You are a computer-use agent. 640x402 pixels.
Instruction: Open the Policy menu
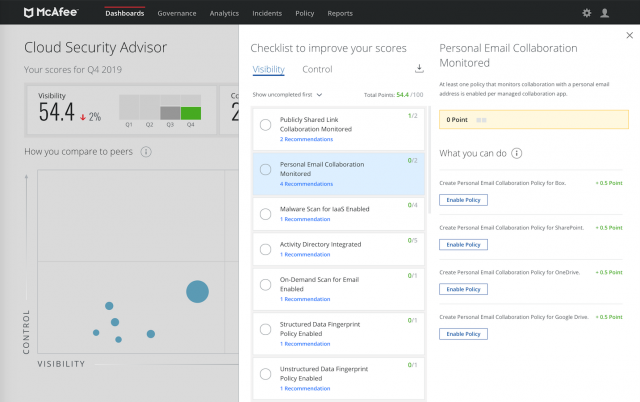pos(304,13)
